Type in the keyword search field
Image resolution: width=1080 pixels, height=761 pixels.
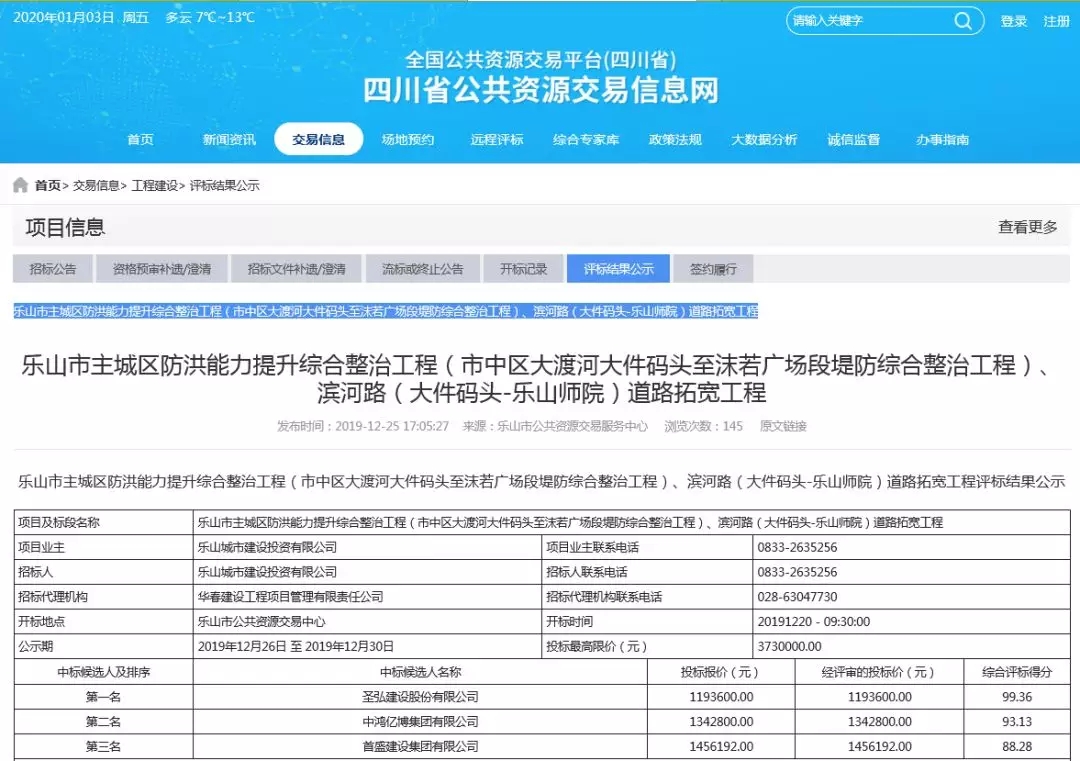(x=865, y=21)
